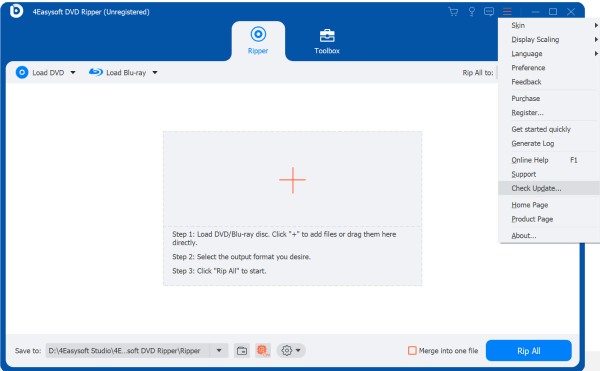Screen dimensions: 600x371
Task: Choose Purchase from the menu
Action: pos(549,98)
